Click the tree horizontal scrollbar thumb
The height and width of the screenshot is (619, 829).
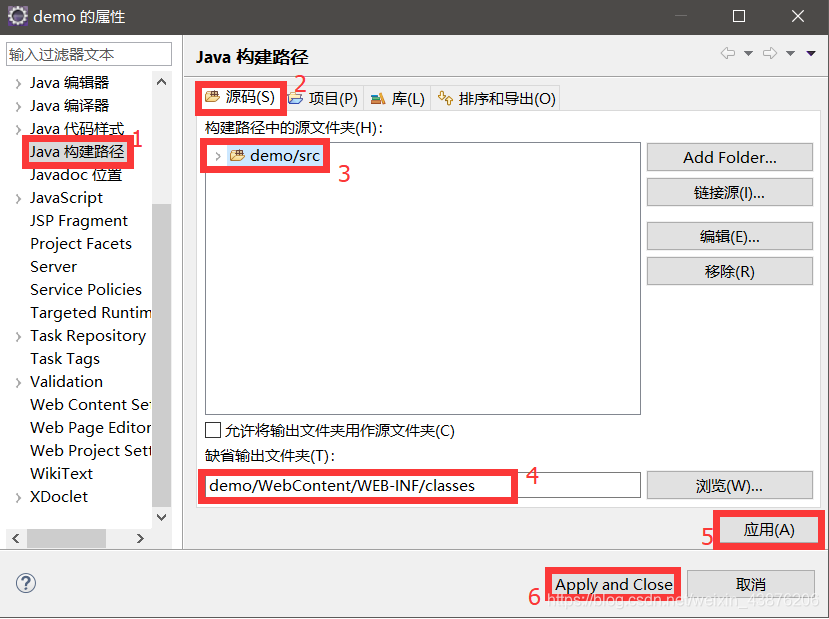pyautogui.click(x=67, y=538)
